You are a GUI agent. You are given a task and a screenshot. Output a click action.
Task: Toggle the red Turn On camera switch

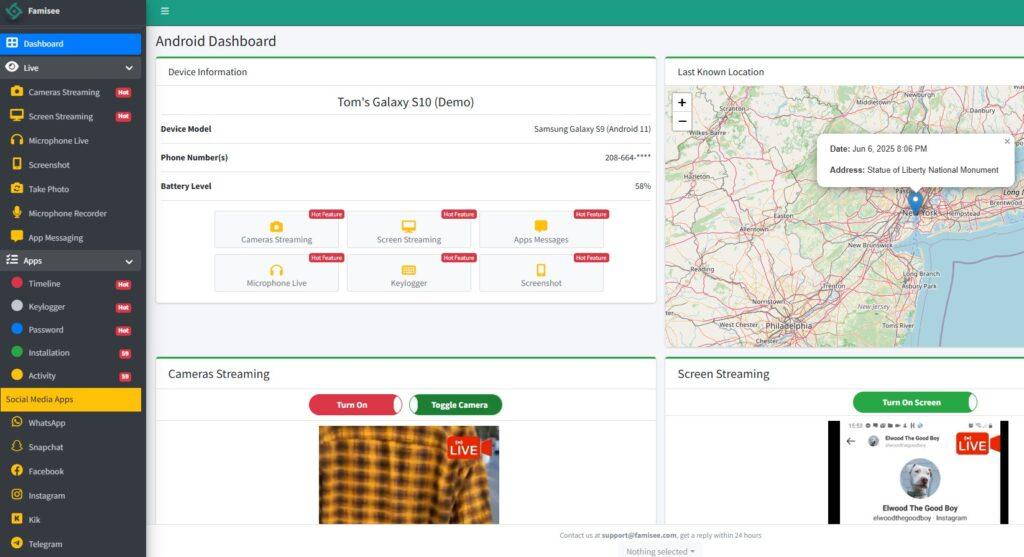(355, 405)
